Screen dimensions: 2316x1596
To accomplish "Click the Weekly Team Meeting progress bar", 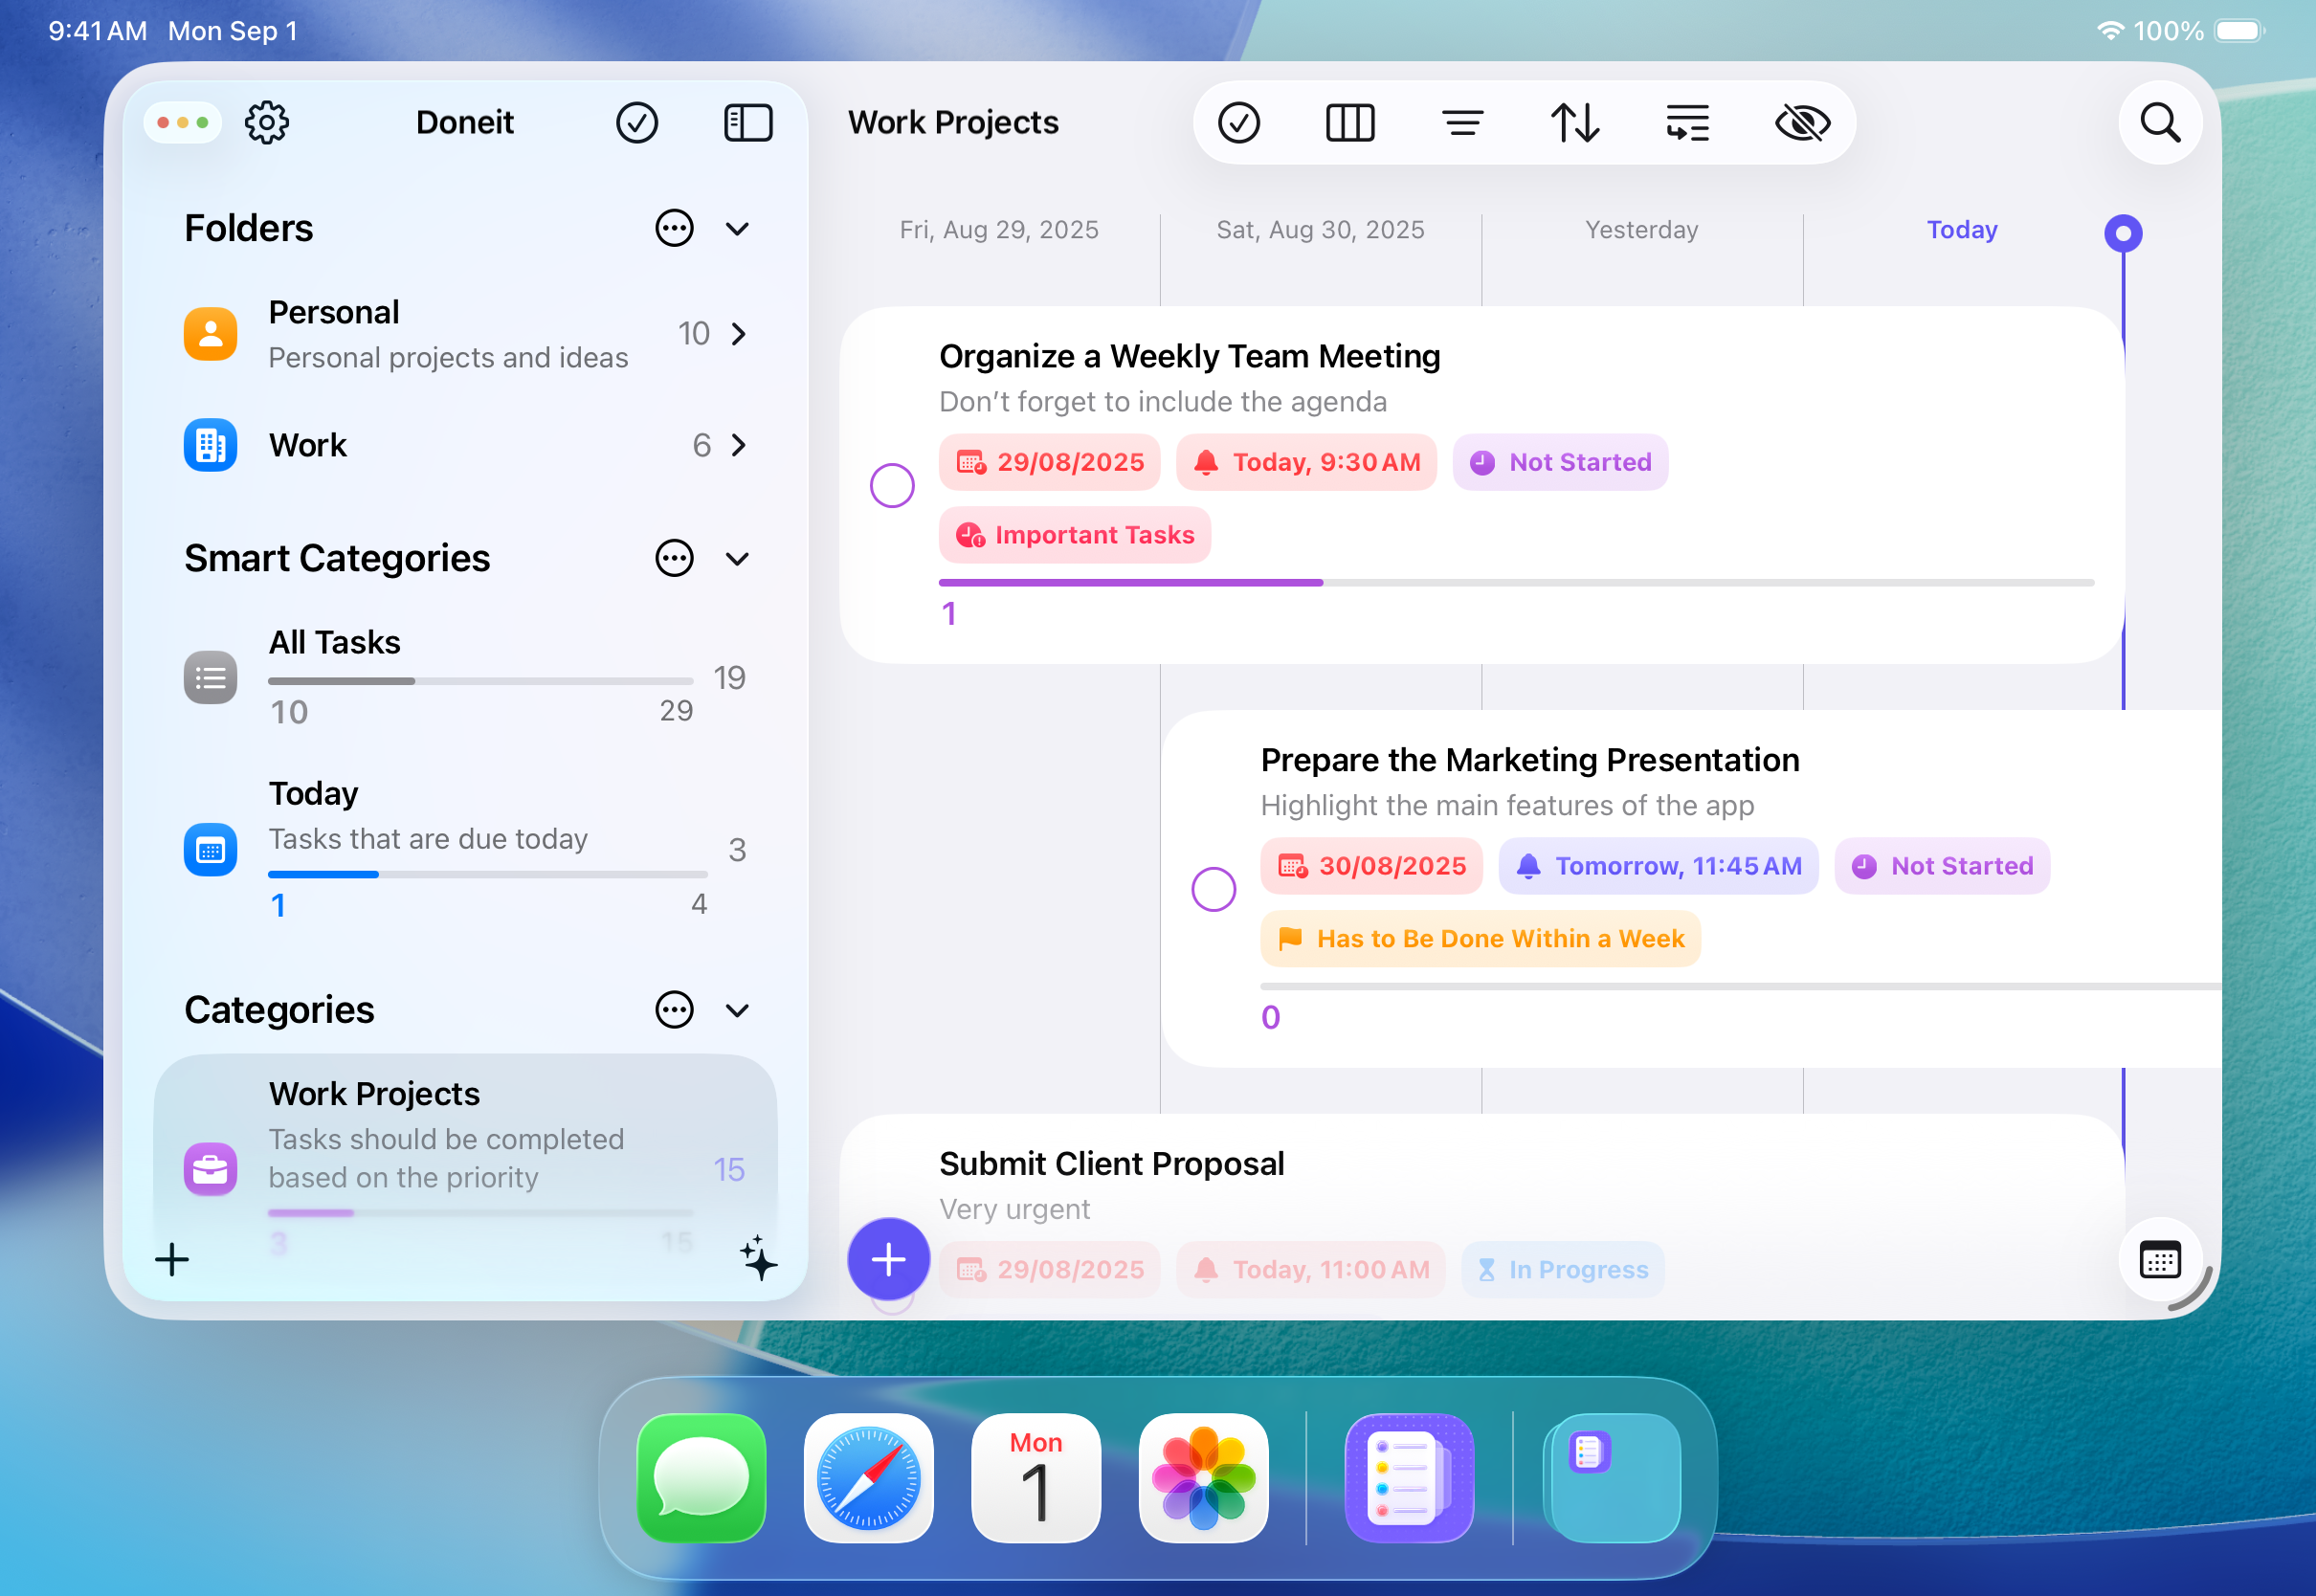I will 1515,583.
